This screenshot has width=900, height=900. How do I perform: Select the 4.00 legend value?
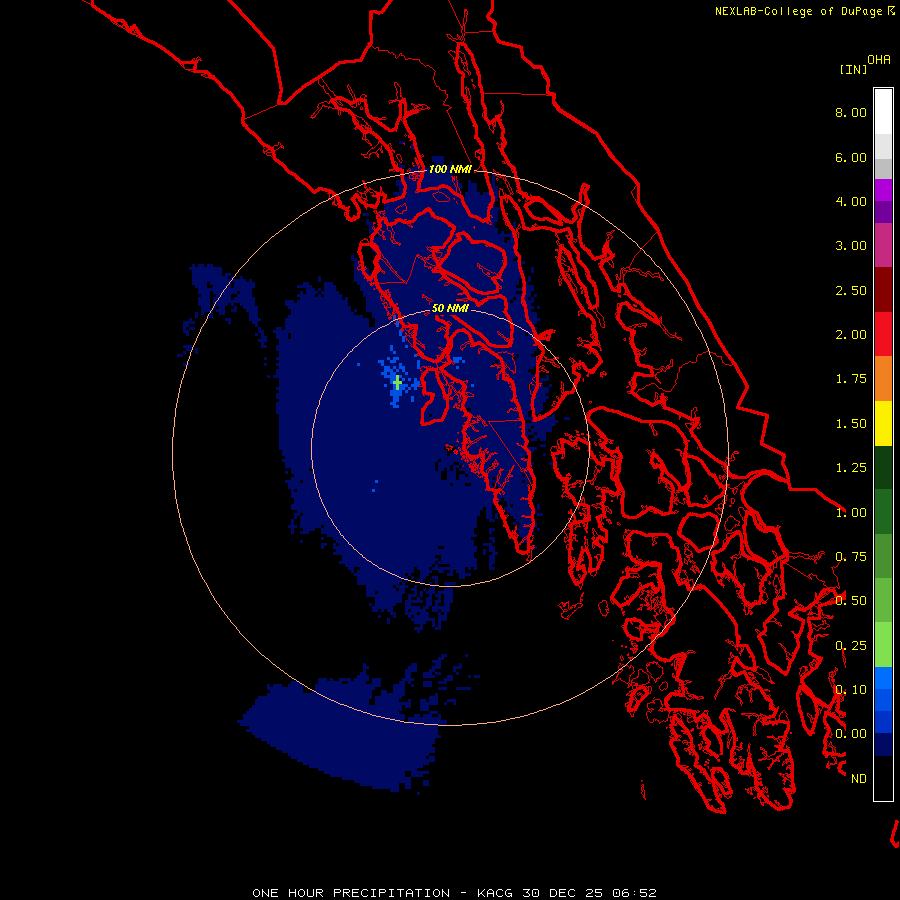tap(851, 201)
